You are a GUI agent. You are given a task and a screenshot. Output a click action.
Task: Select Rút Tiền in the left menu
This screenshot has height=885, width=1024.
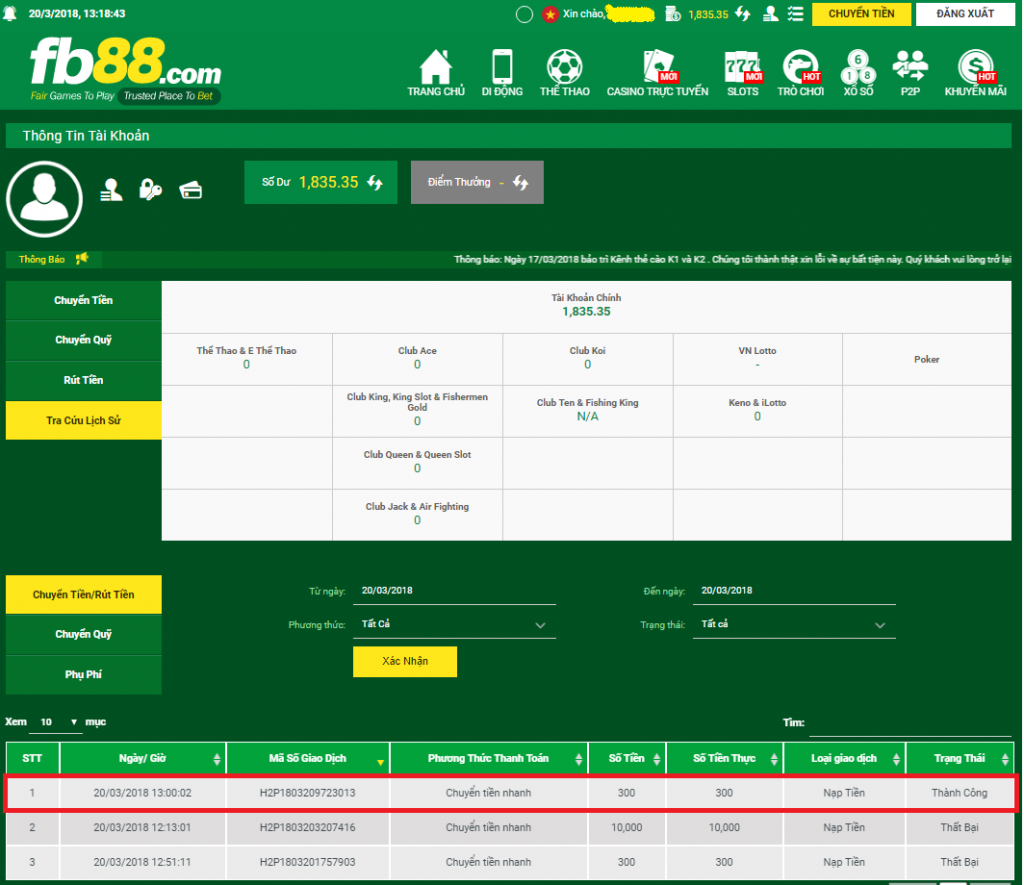(x=83, y=380)
